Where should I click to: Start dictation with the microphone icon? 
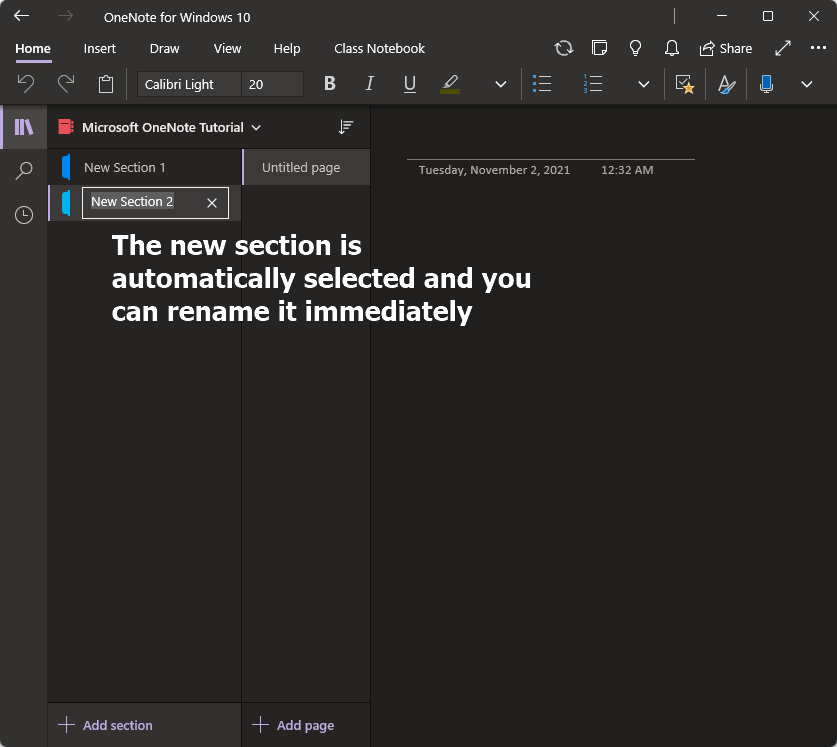click(x=766, y=84)
